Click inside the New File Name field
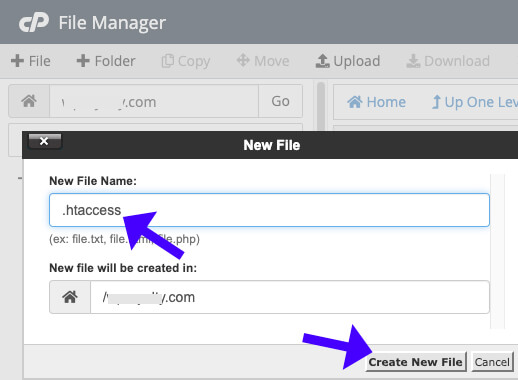The image size is (518, 380). tap(269, 210)
